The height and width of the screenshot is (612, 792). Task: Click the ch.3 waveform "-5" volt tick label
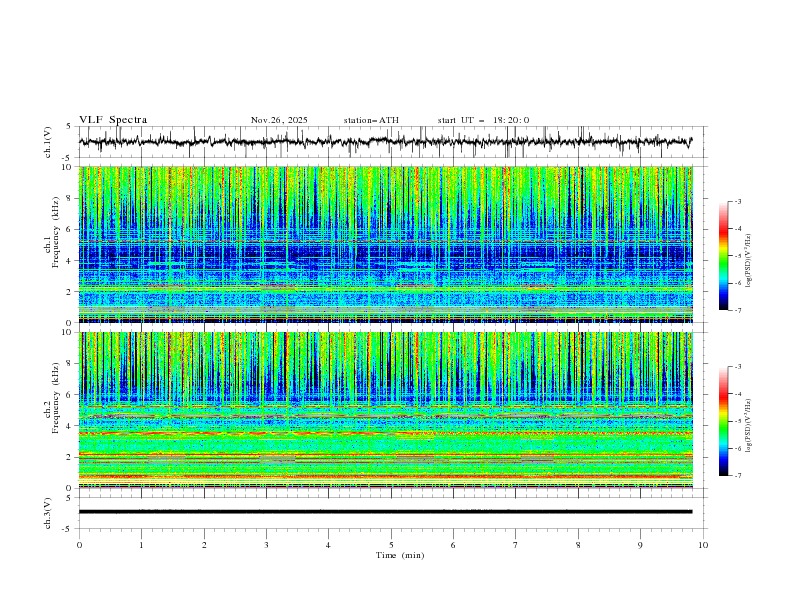point(67,529)
